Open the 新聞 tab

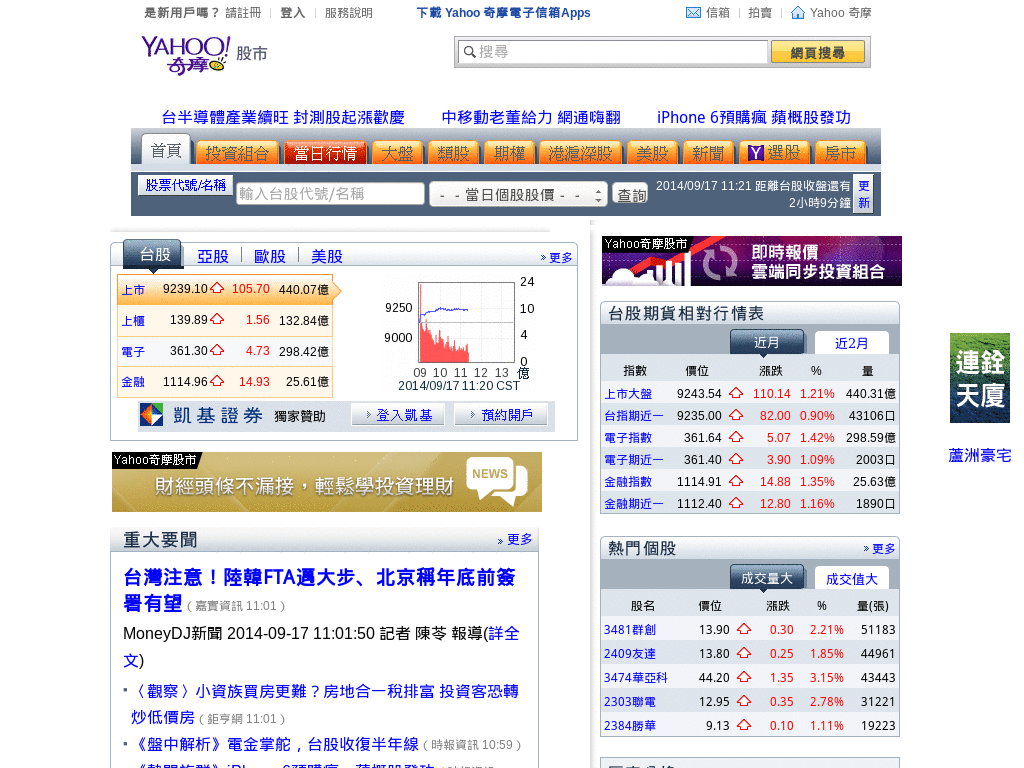[x=708, y=153]
